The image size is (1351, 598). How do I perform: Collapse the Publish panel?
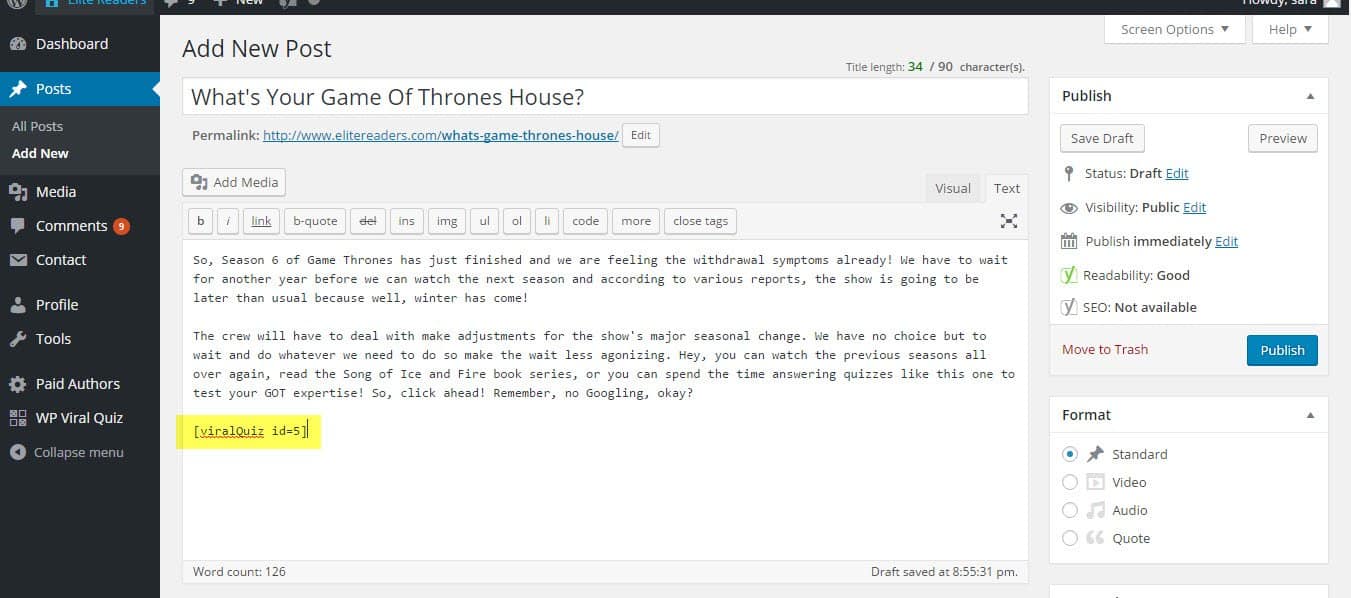pos(1310,96)
